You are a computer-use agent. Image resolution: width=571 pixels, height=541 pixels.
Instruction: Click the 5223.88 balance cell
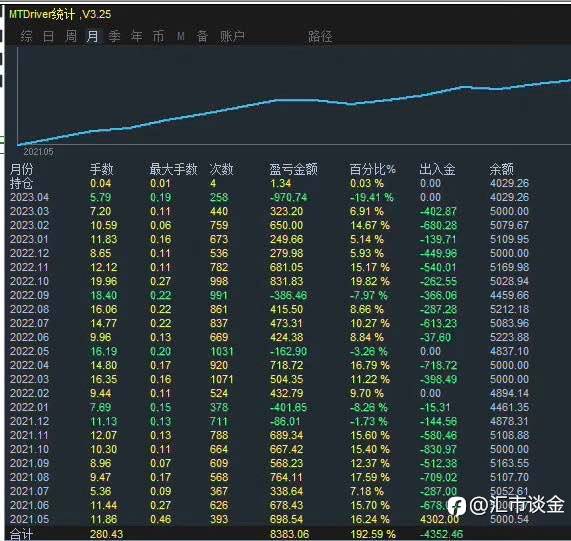pos(509,337)
